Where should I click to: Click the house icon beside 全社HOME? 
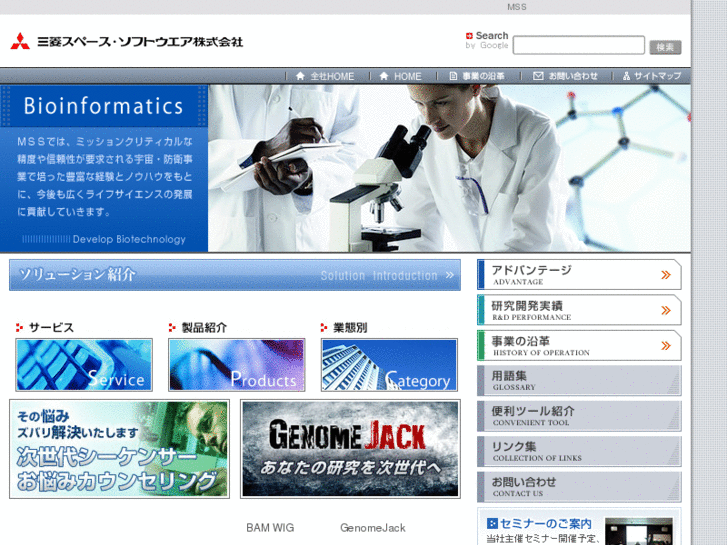pos(300,76)
